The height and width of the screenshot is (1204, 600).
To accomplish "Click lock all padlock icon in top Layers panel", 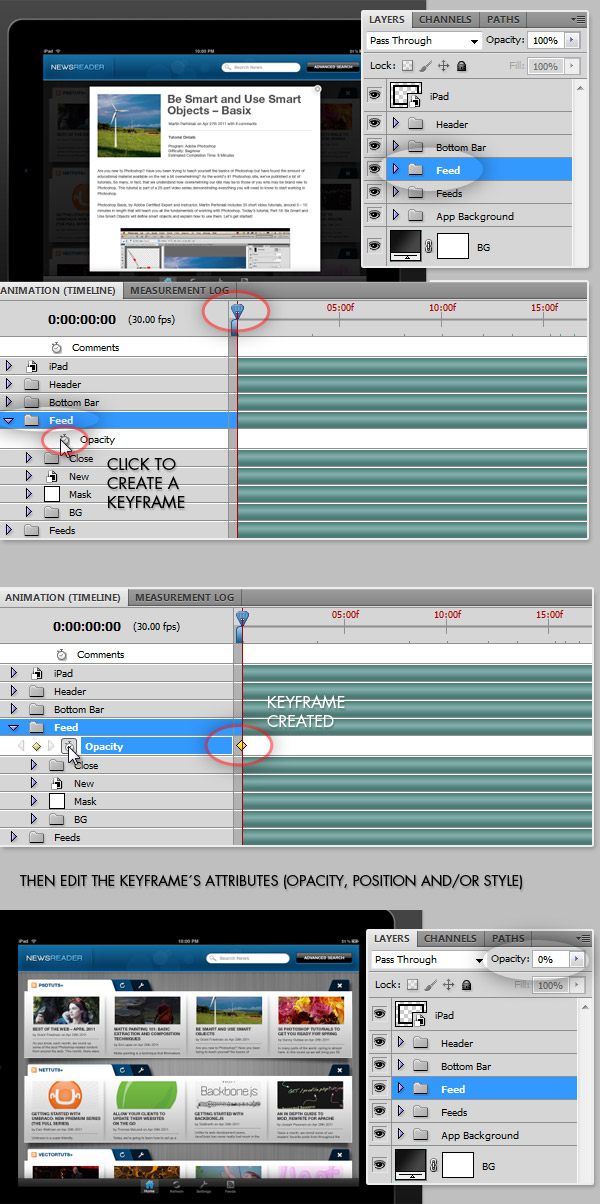I will 461,66.
